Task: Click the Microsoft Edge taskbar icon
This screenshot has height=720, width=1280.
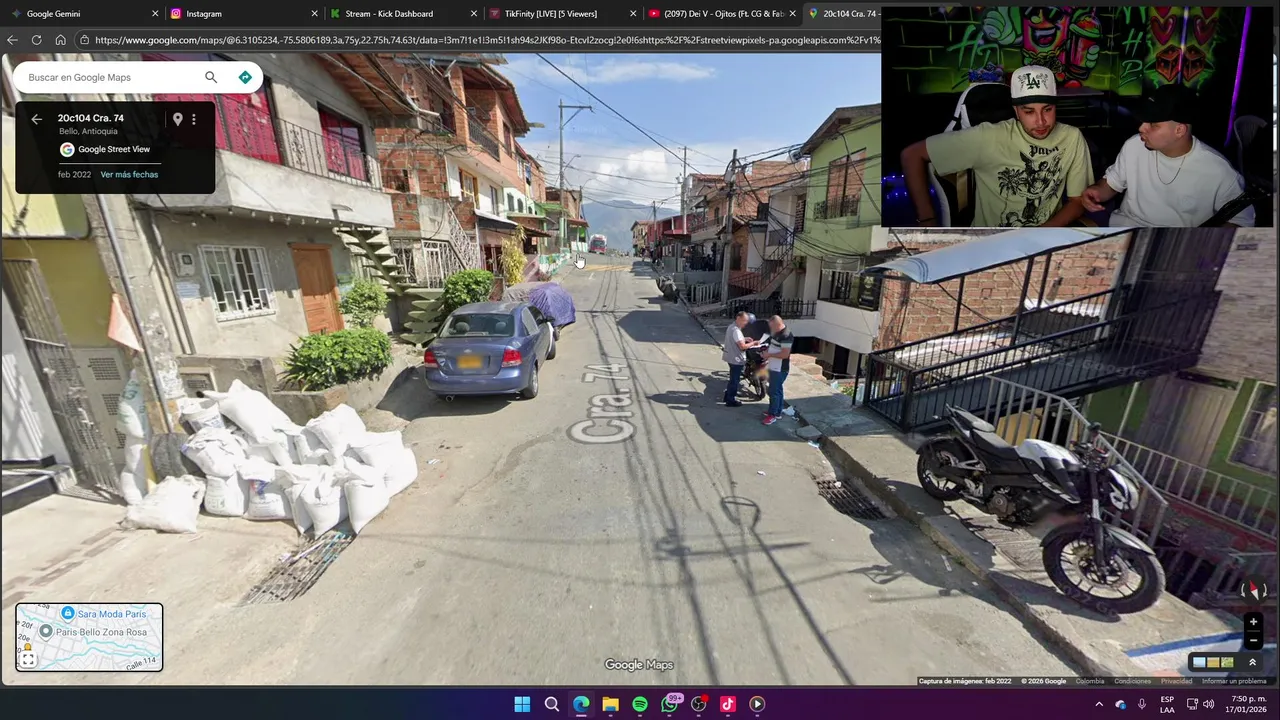Action: [x=581, y=704]
